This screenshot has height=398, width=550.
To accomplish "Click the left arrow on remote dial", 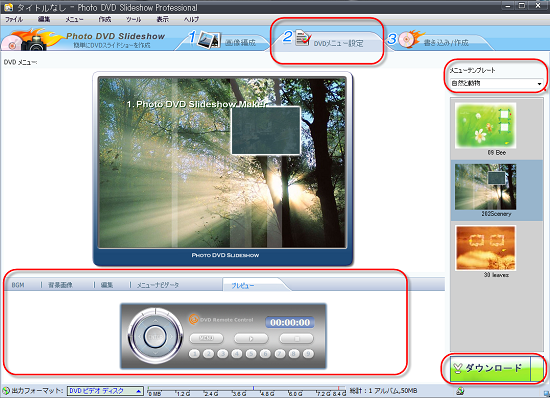I will coord(140,337).
